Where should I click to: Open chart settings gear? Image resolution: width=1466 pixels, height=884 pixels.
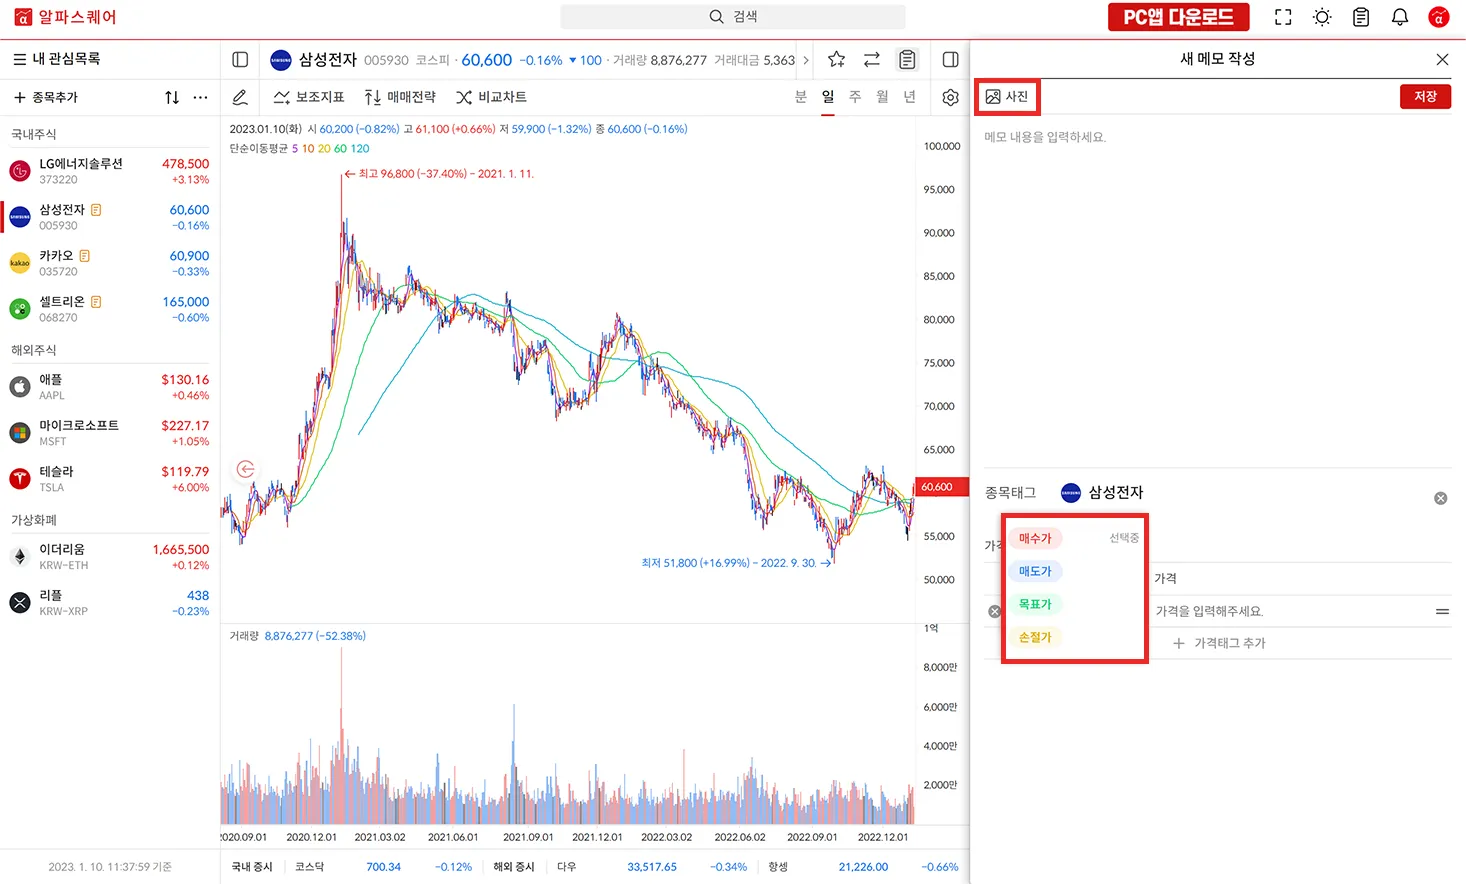coord(951,97)
